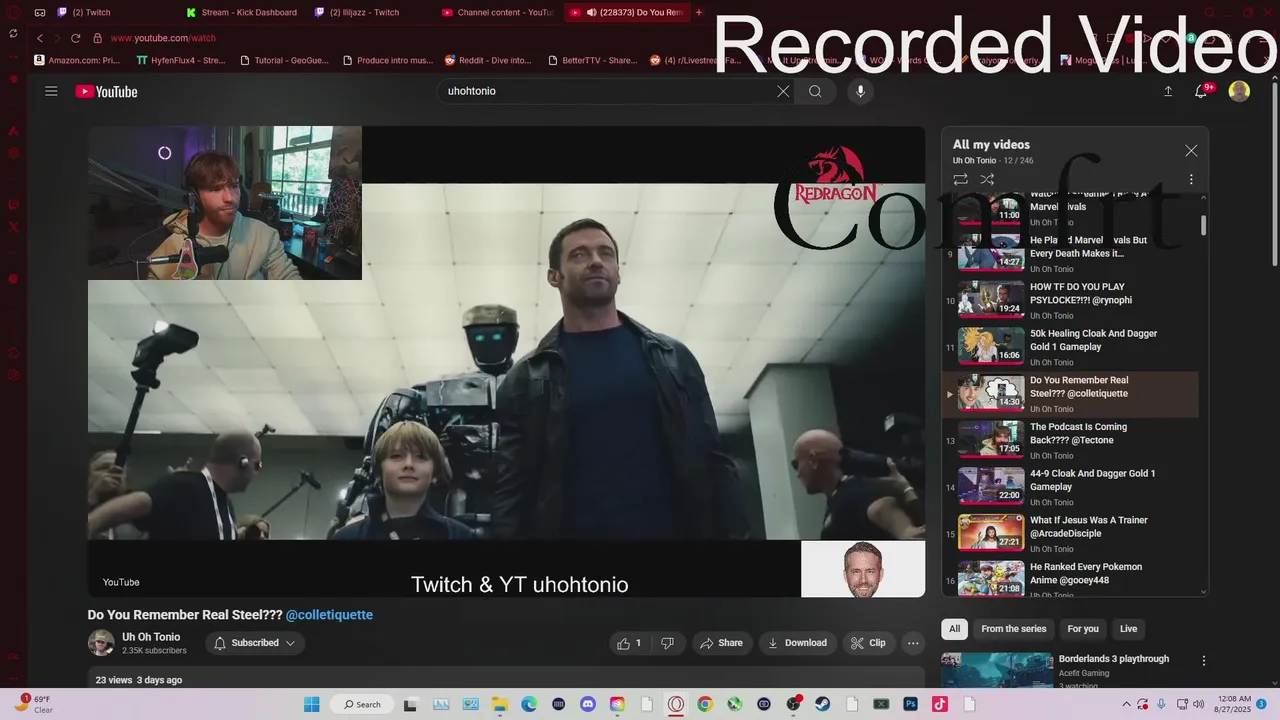Switch to Channel content - YouTube tab
The height and width of the screenshot is (720, 1280).
click(497, 12)
